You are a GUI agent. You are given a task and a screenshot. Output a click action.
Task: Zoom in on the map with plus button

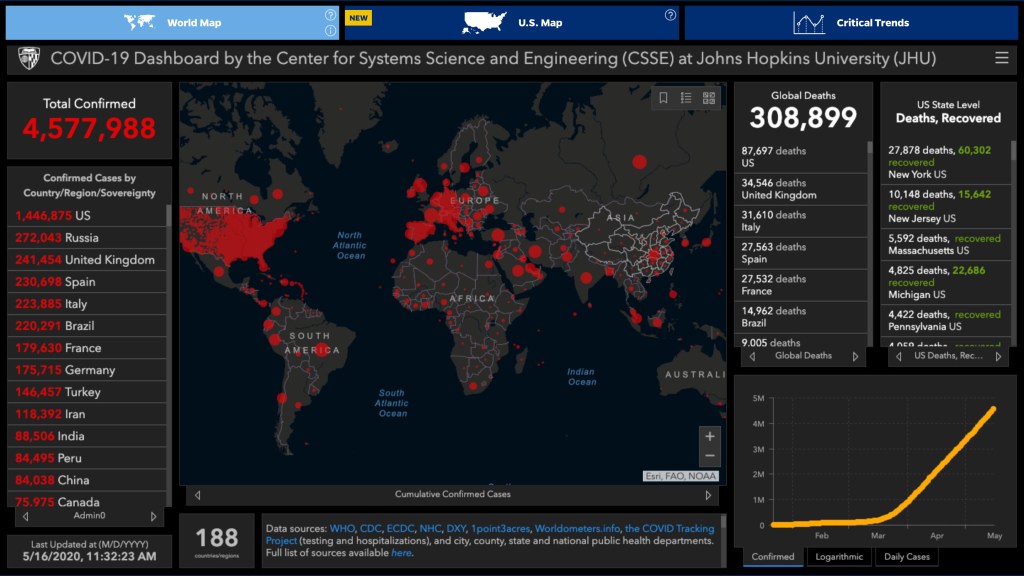pos(709,437)
